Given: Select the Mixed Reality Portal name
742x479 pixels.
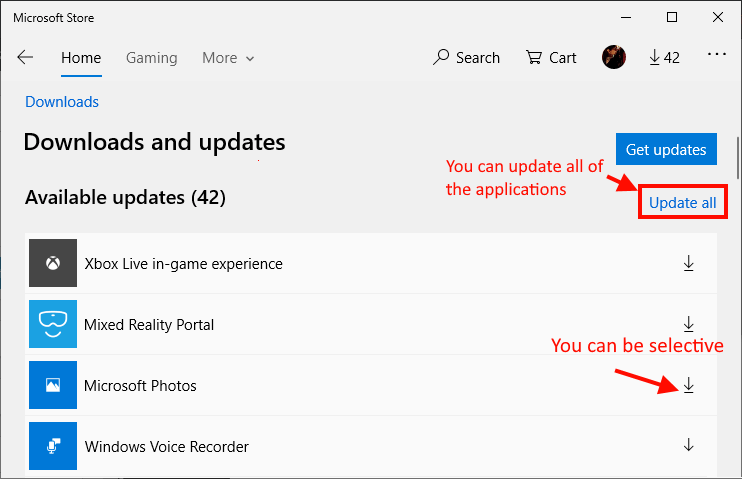Looking at the screenshot, I should (149, 325).
